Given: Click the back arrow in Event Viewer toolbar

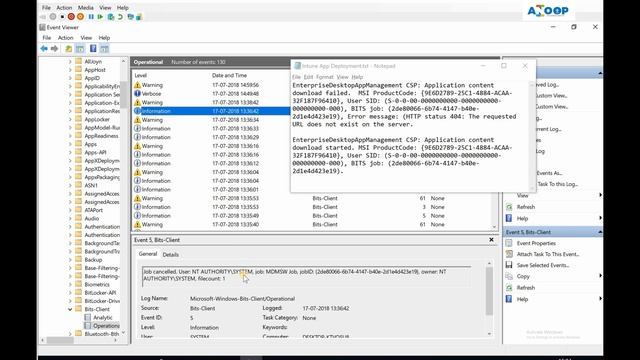Looking at the screenshot, I should (44, 49).
